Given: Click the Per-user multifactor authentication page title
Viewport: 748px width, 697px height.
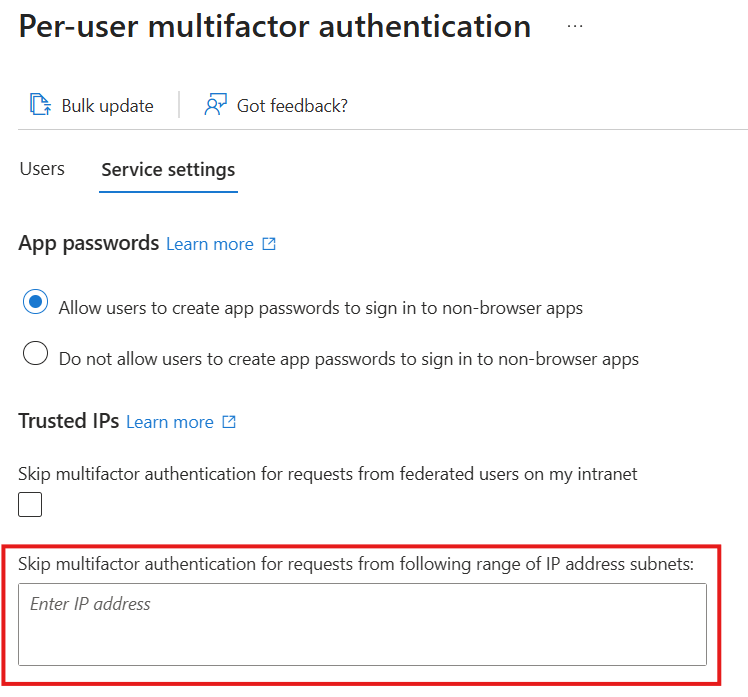Looking at the screenshot, I should [x=275, y=26].
